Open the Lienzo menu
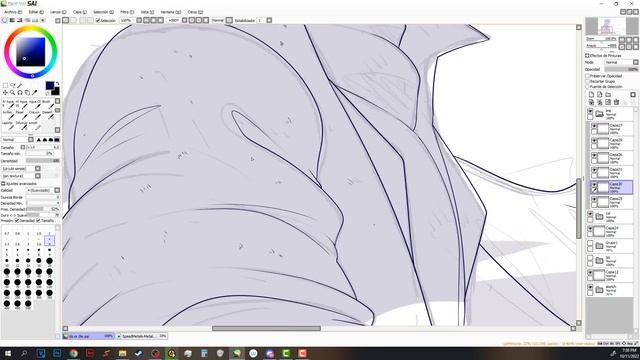Viewport: 640px width, 360px height. (58, 12)
